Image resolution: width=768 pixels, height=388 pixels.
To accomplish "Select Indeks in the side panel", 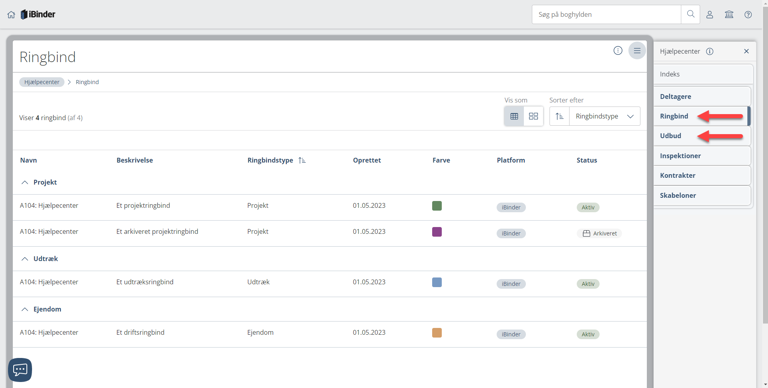I will click(703, 74).
